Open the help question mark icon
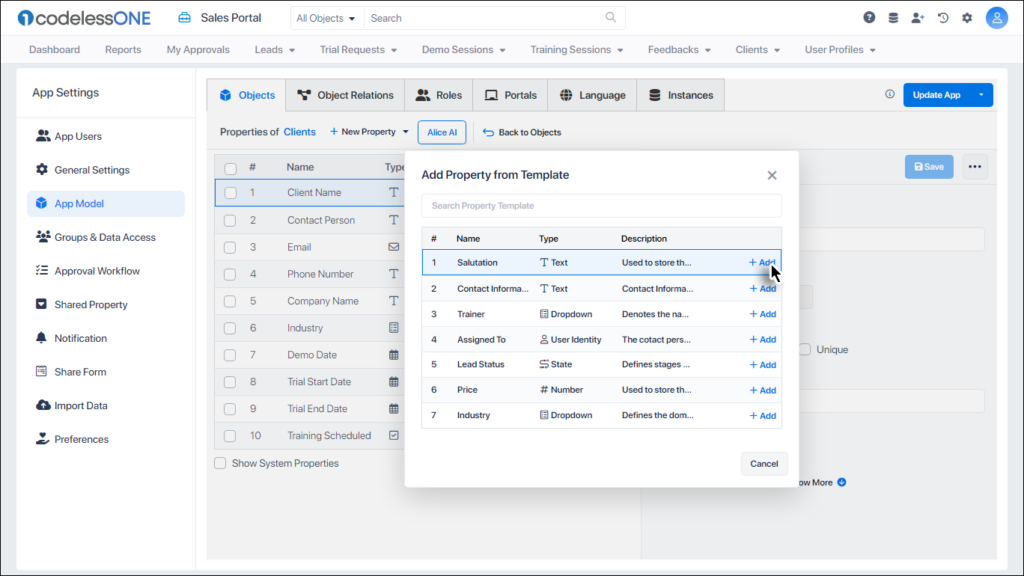The image size is (1024, 576). (x=869, y=18)
